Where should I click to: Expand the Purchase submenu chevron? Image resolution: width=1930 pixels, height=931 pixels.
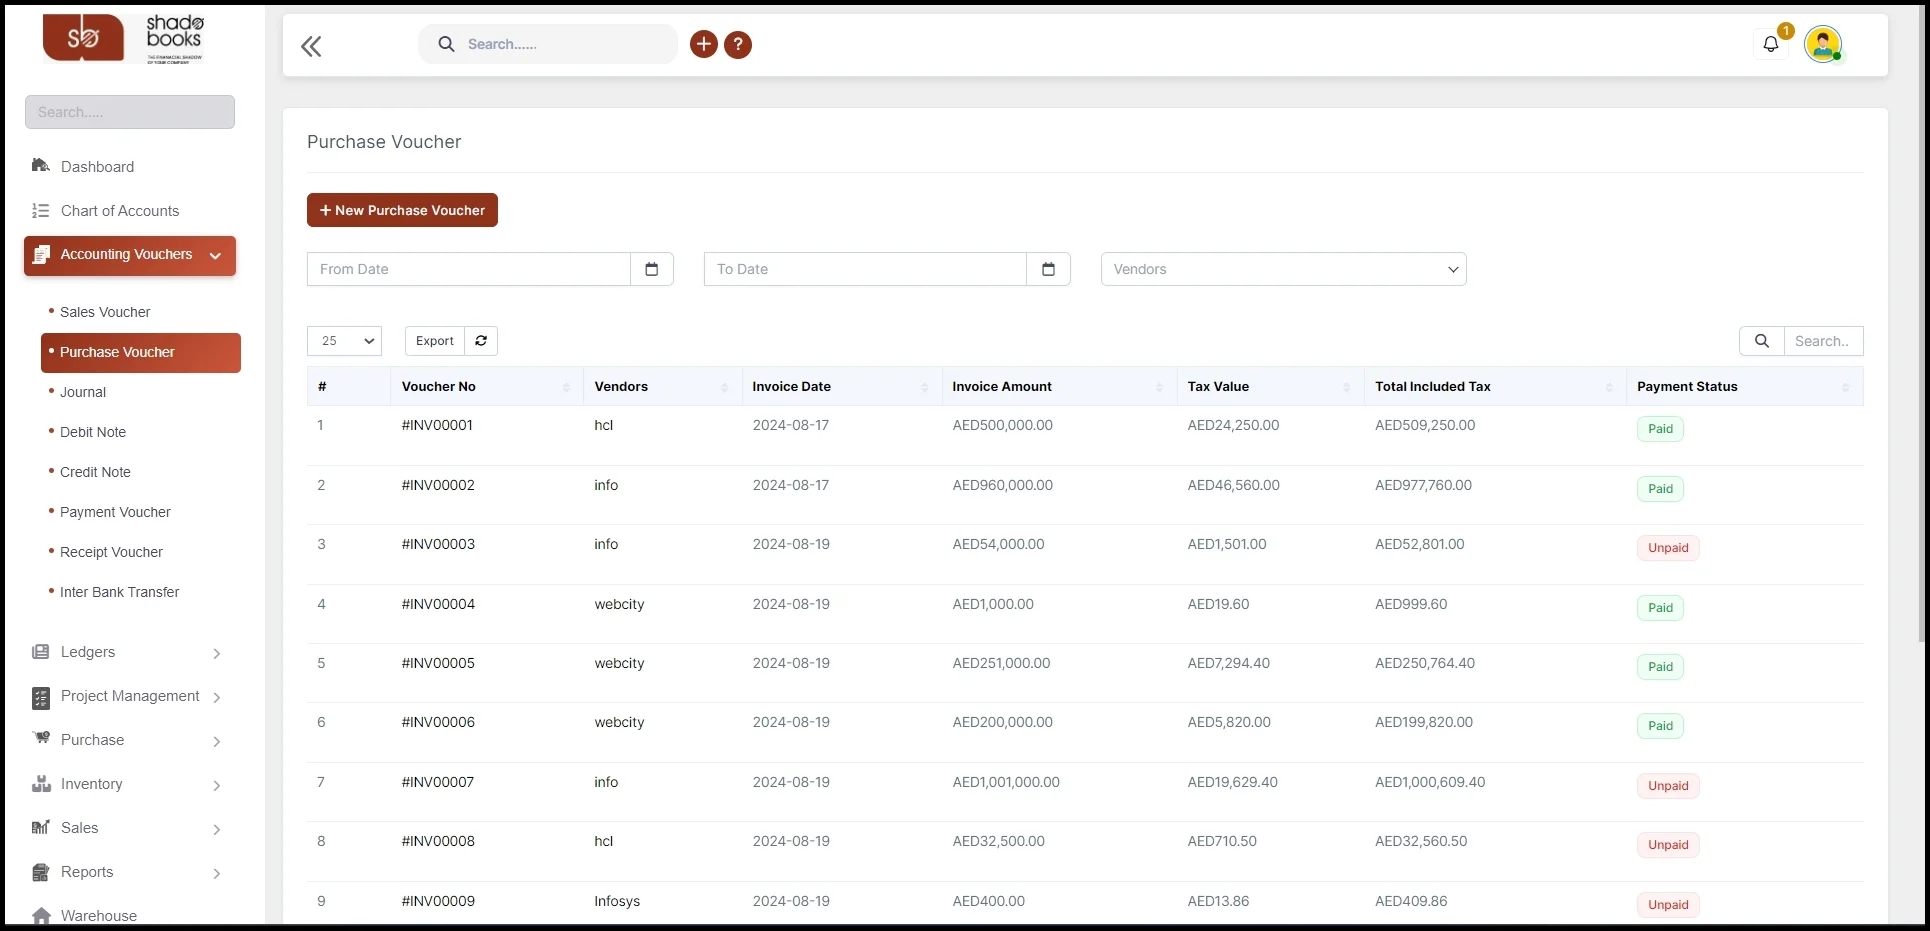[x=217, y=741]
